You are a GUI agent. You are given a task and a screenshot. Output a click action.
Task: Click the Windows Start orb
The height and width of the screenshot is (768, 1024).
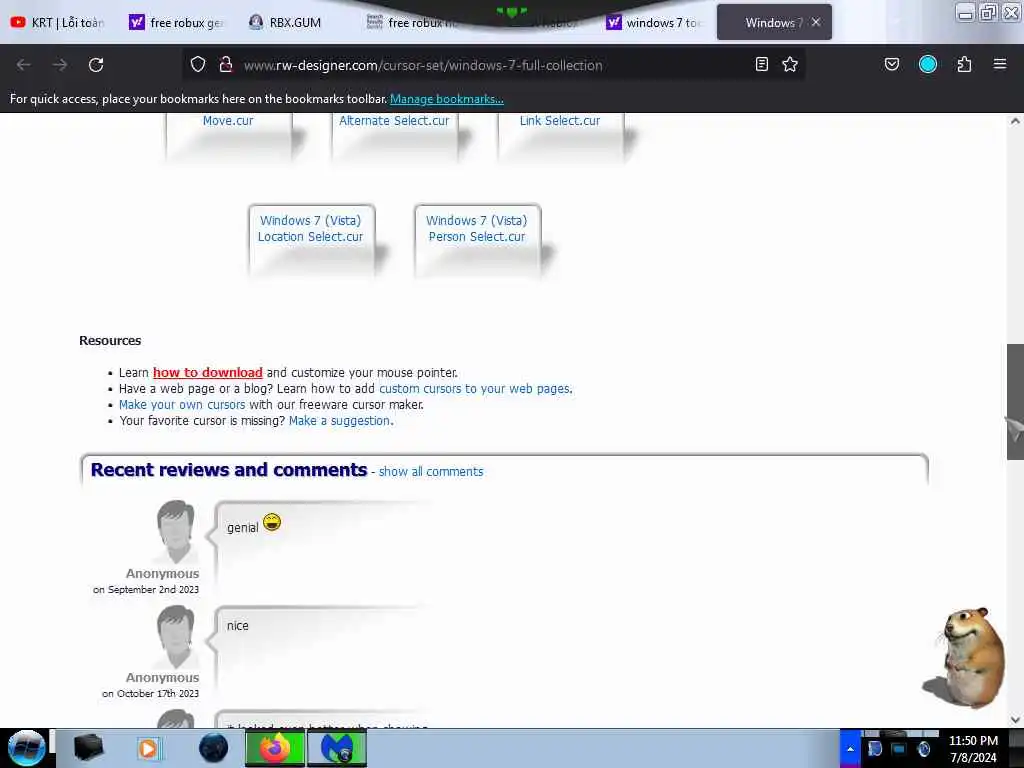tap(26, 748)
